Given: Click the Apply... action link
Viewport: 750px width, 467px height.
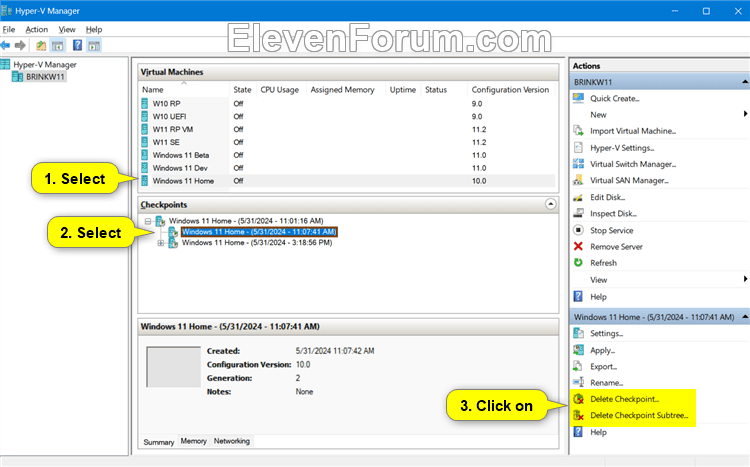Looking at the screenshot, I should 602,350.
